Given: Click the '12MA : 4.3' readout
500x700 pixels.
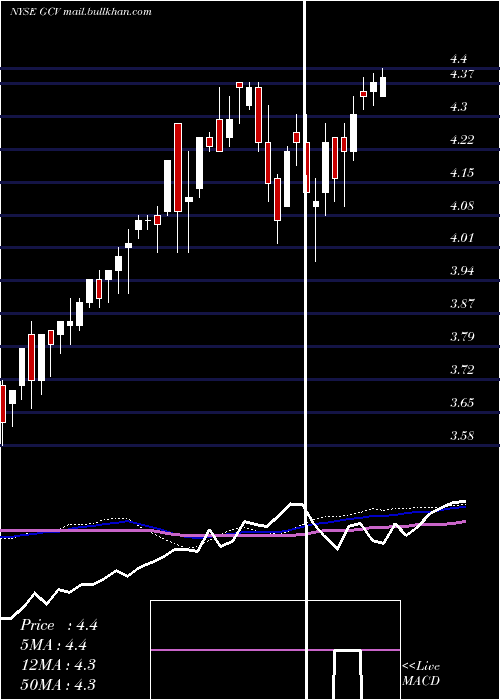Looking at the screenshot, I should (58, 664).
